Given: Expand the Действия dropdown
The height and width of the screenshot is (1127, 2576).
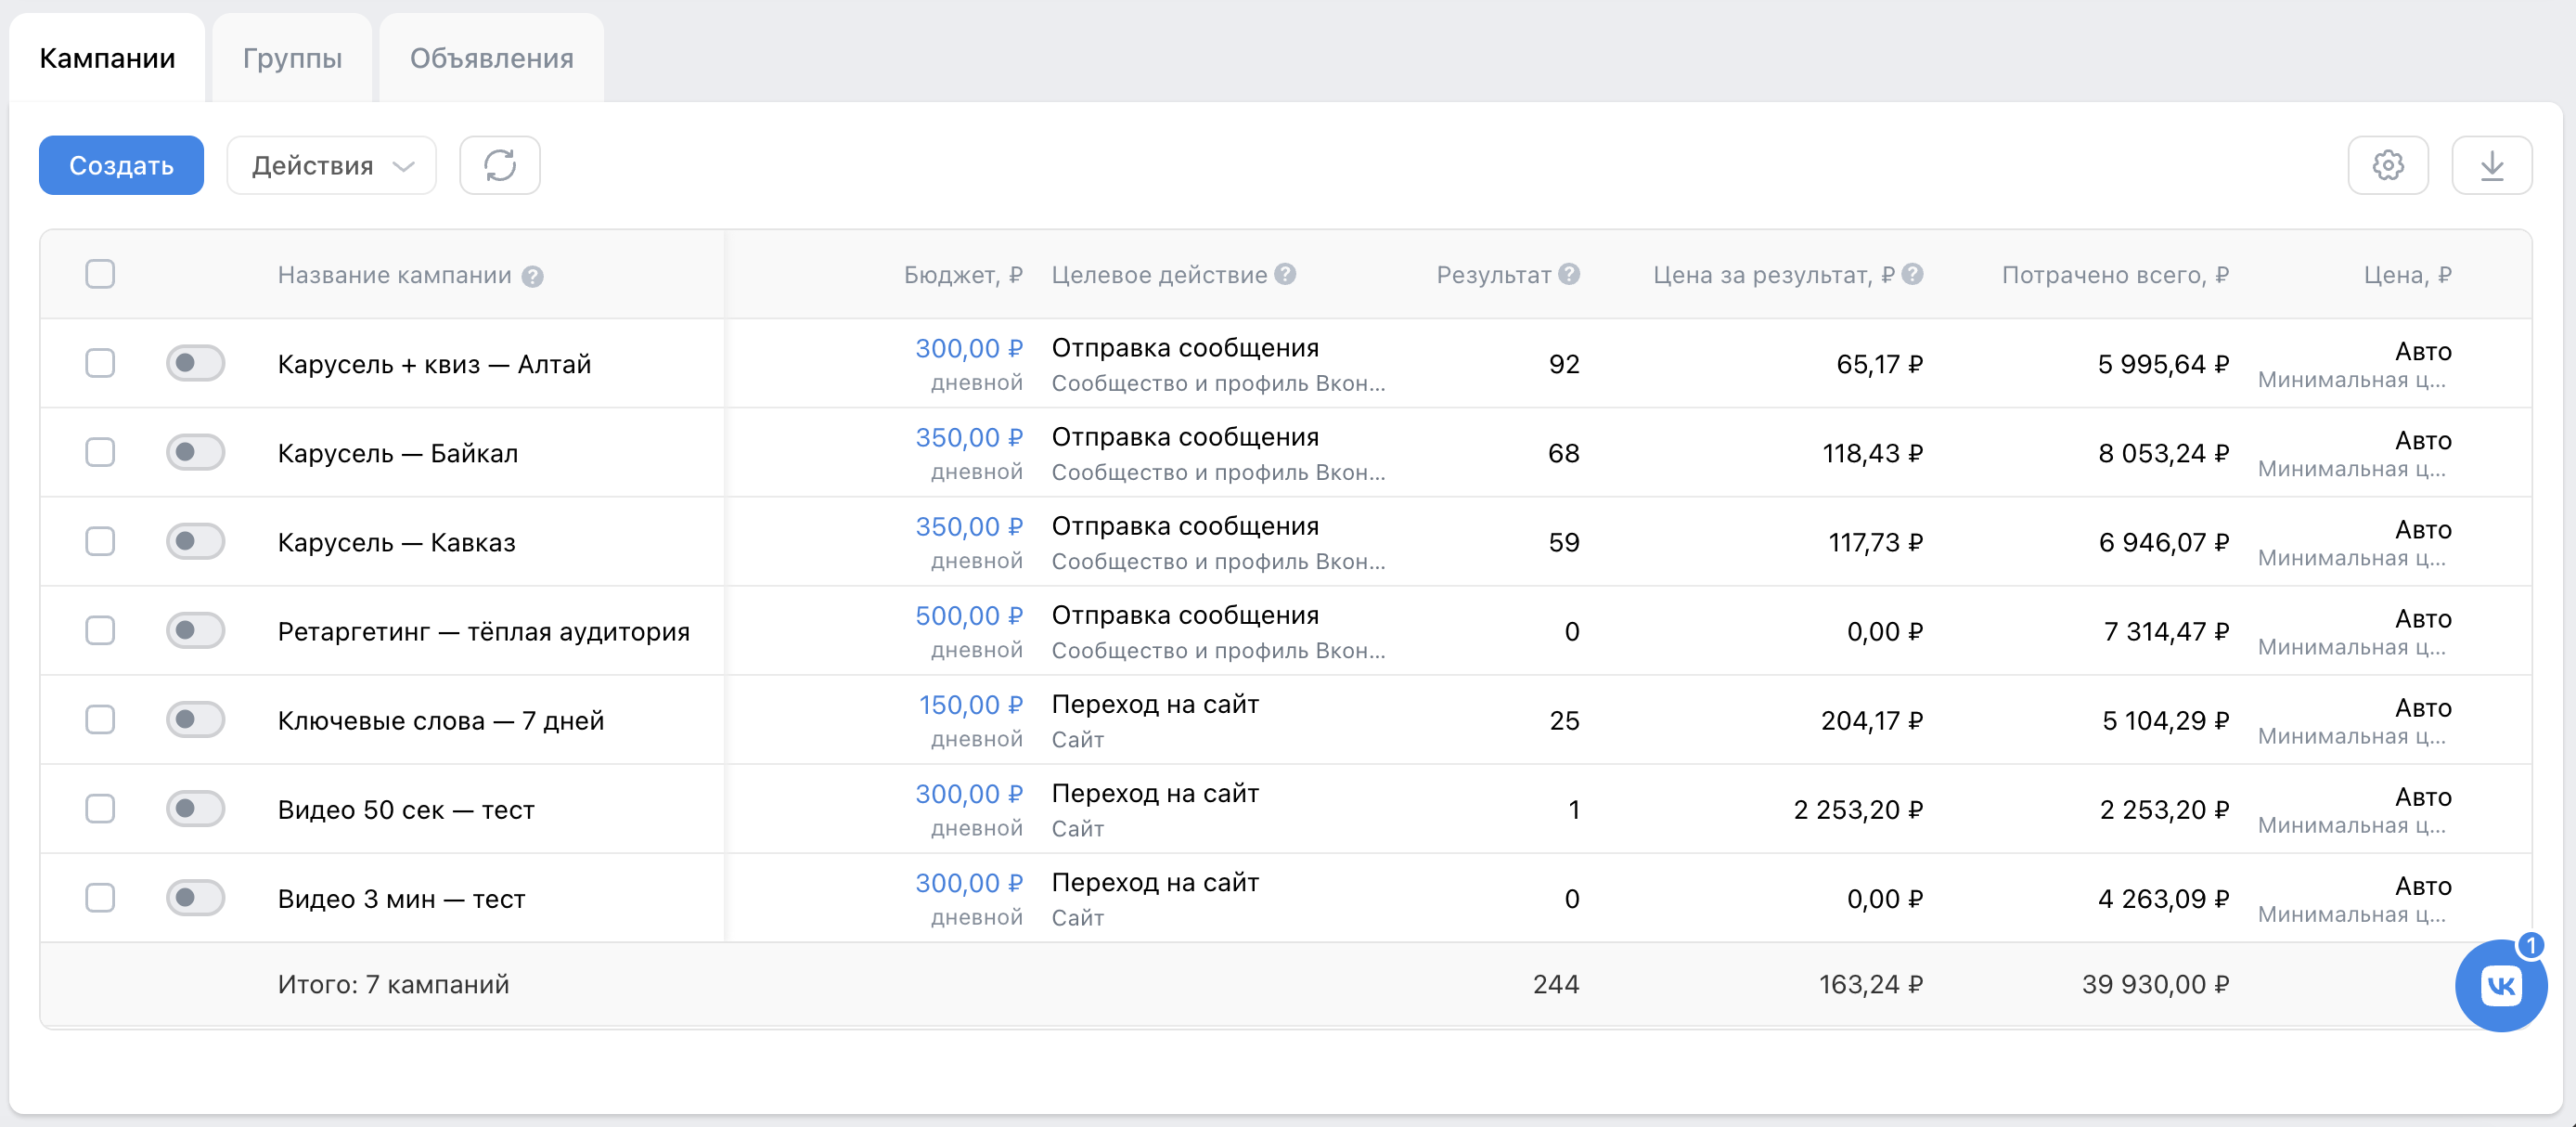Looking at the screenshot, I should click(x=331, y=165).
